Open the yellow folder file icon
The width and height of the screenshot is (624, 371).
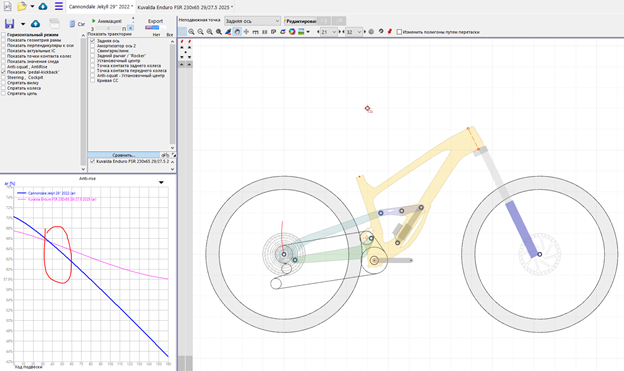[22, 6]
